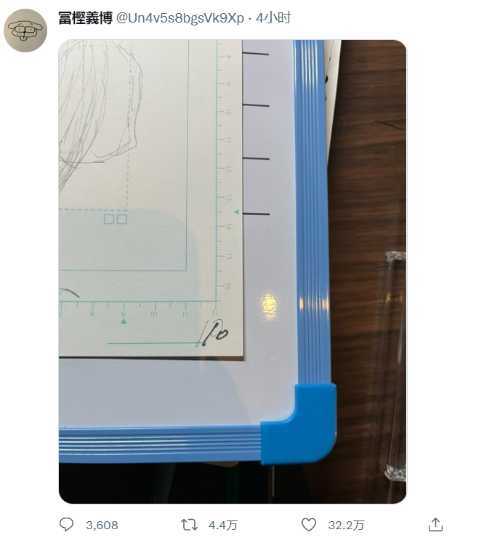Screen dimensions: 500x543
Task: Click the 4.4万 retweet count
Action: (x=223, y=525)
